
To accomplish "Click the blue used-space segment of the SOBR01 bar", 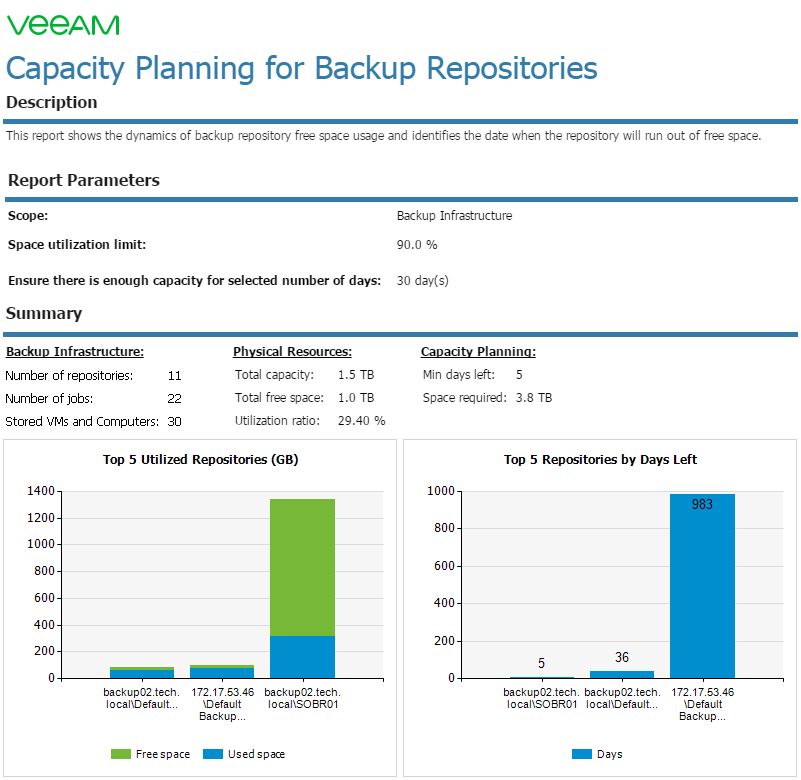I will pos(302,657).
